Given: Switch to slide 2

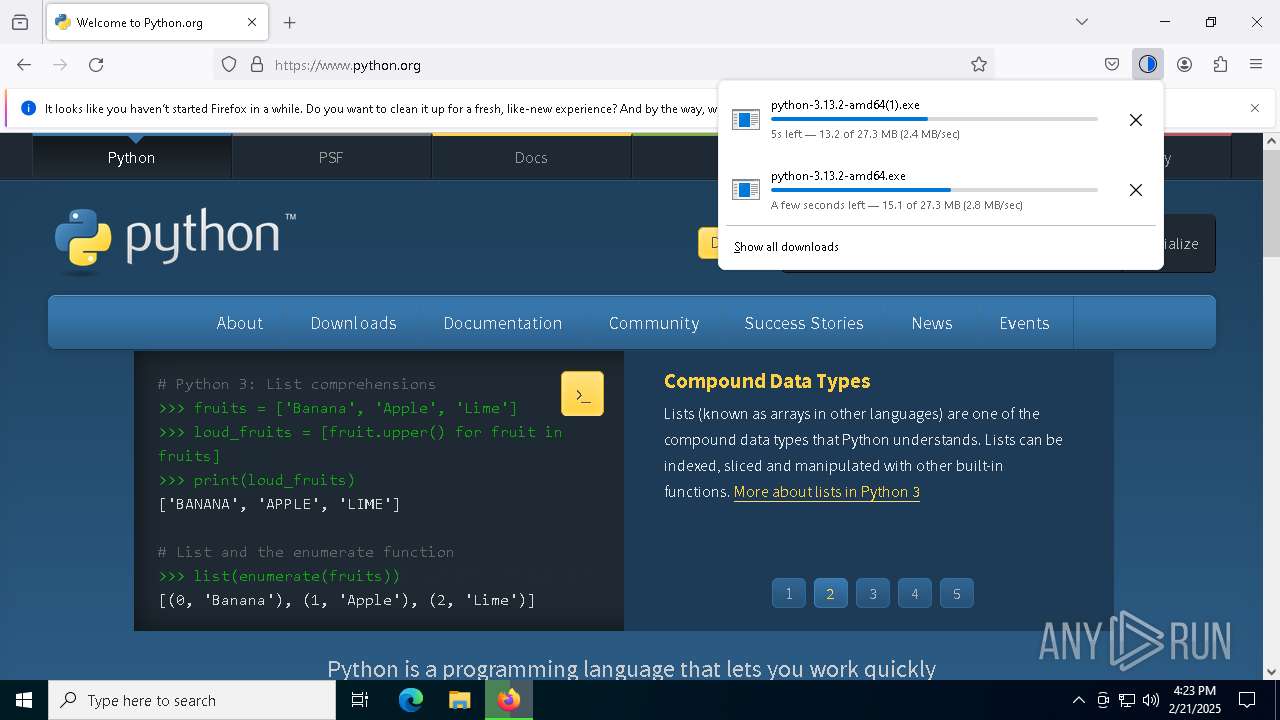Looking at the screenshot, I should click(830, 594).
